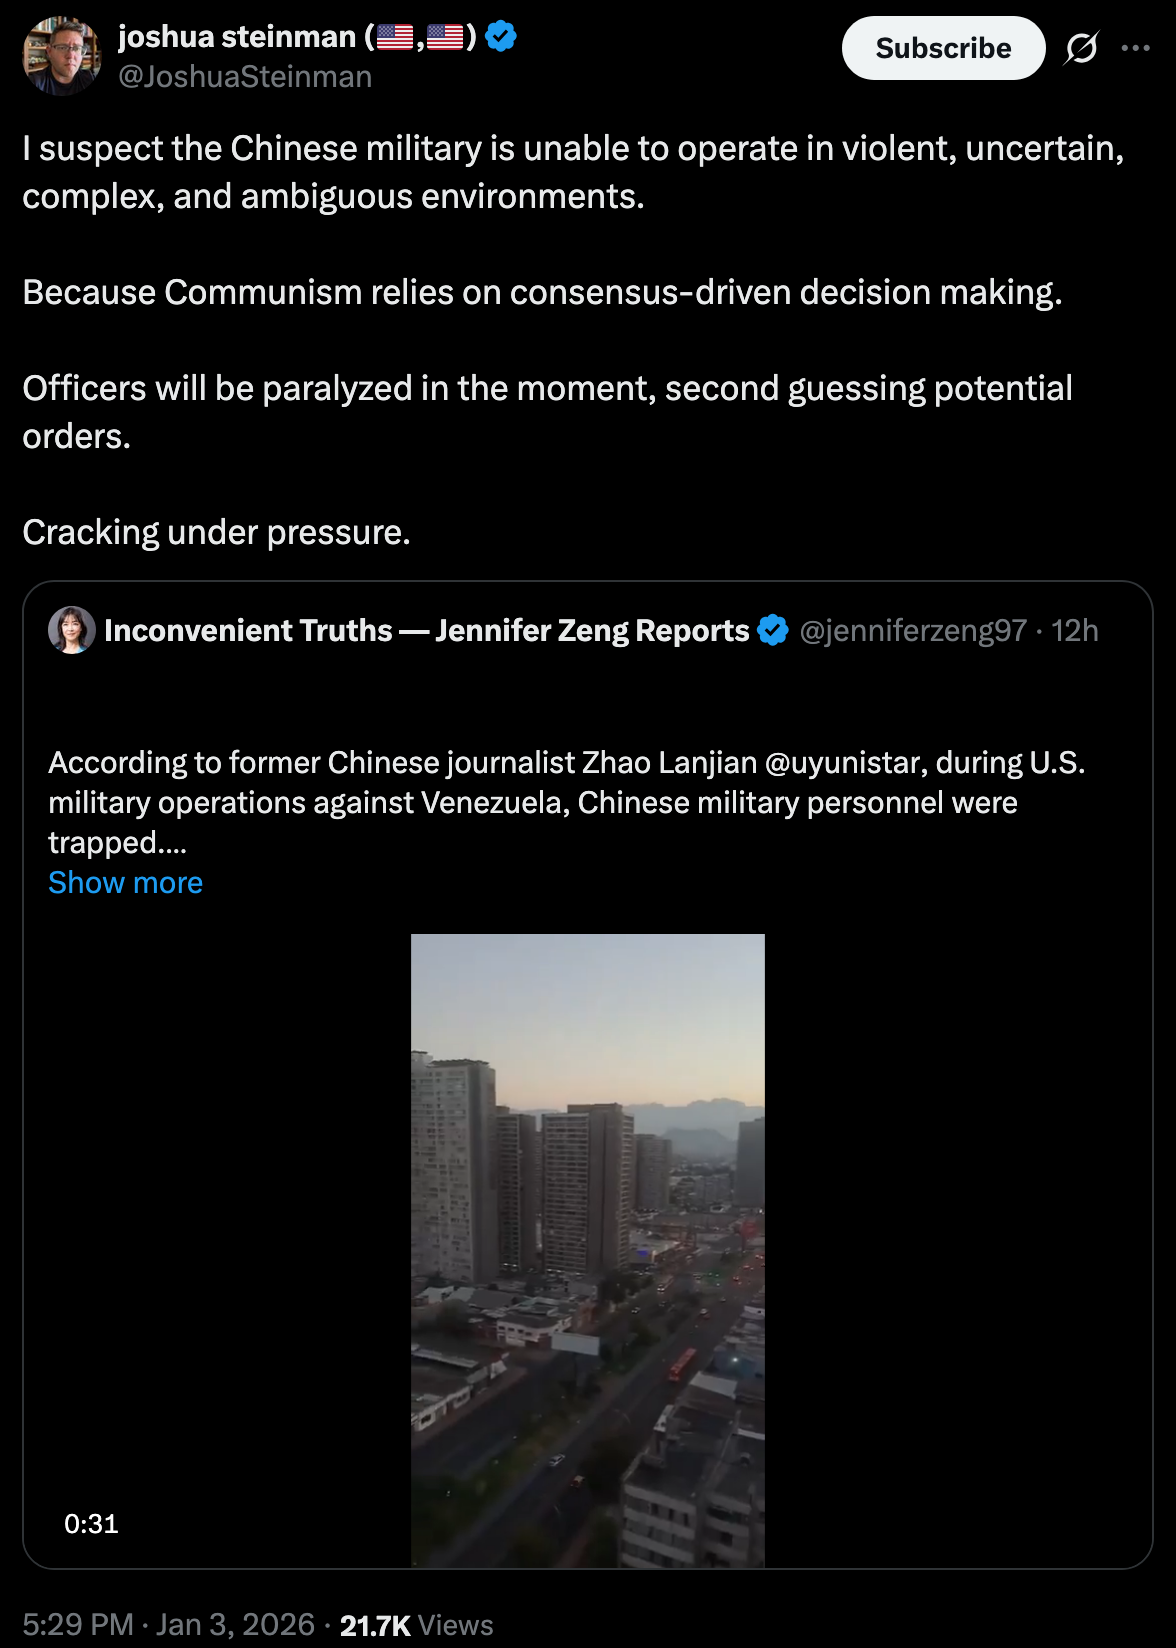Open Joshua Steinman's profile avatar
The image size is (1176, 1648).
tap(62, 56)
